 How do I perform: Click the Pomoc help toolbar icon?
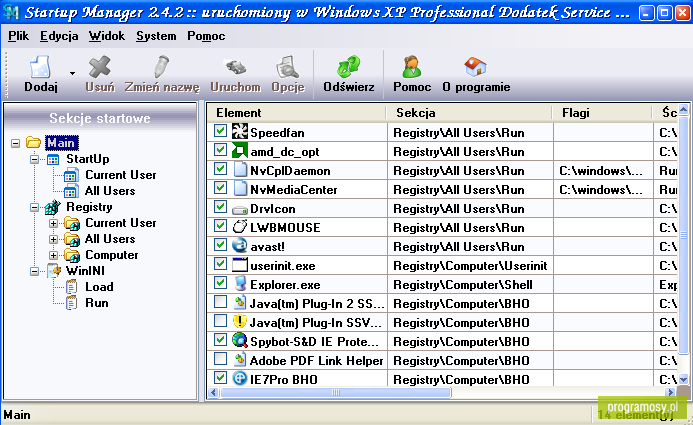pyautogui.click(x=412, y=67)
